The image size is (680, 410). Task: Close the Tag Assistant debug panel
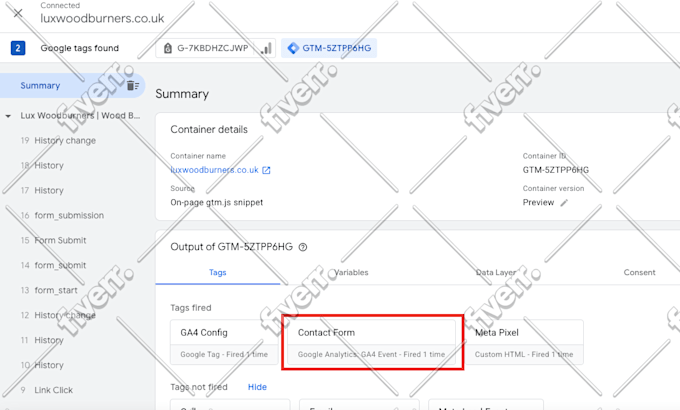(18, 13)
